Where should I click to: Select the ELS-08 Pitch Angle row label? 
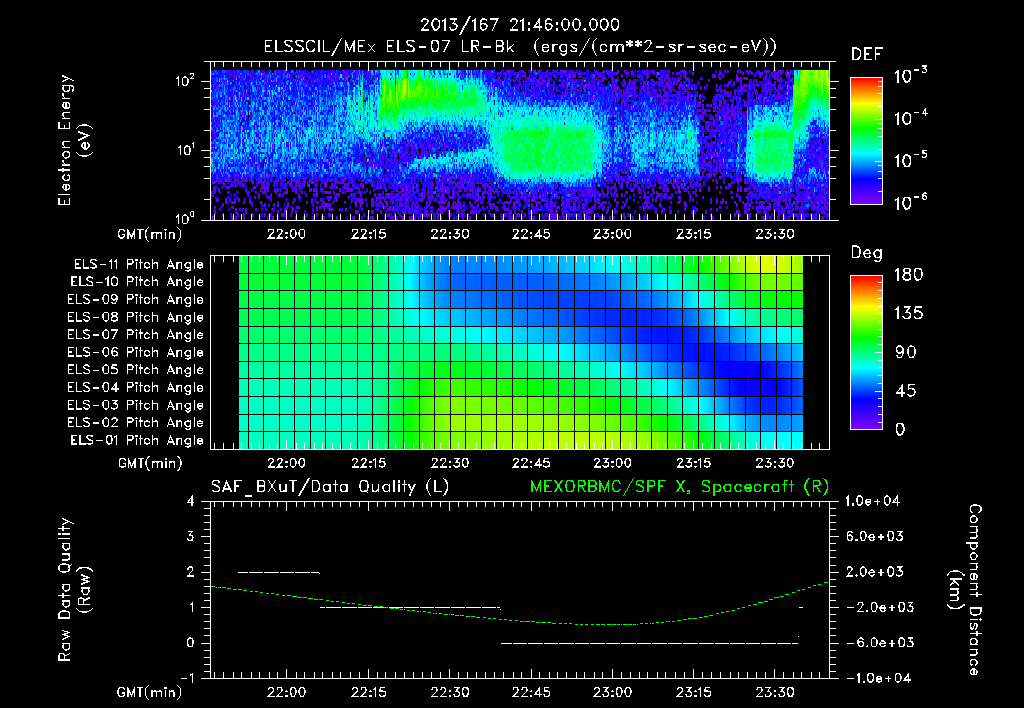coord(135,317)
